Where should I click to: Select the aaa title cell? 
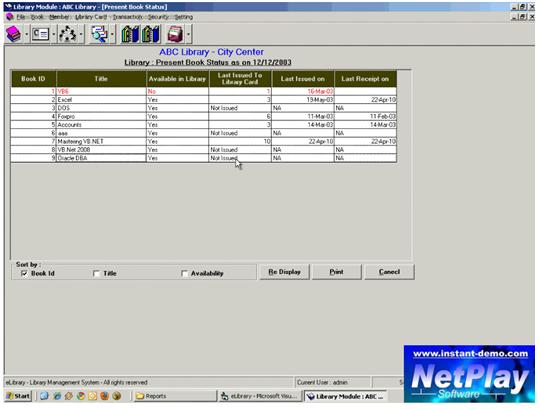101,133
